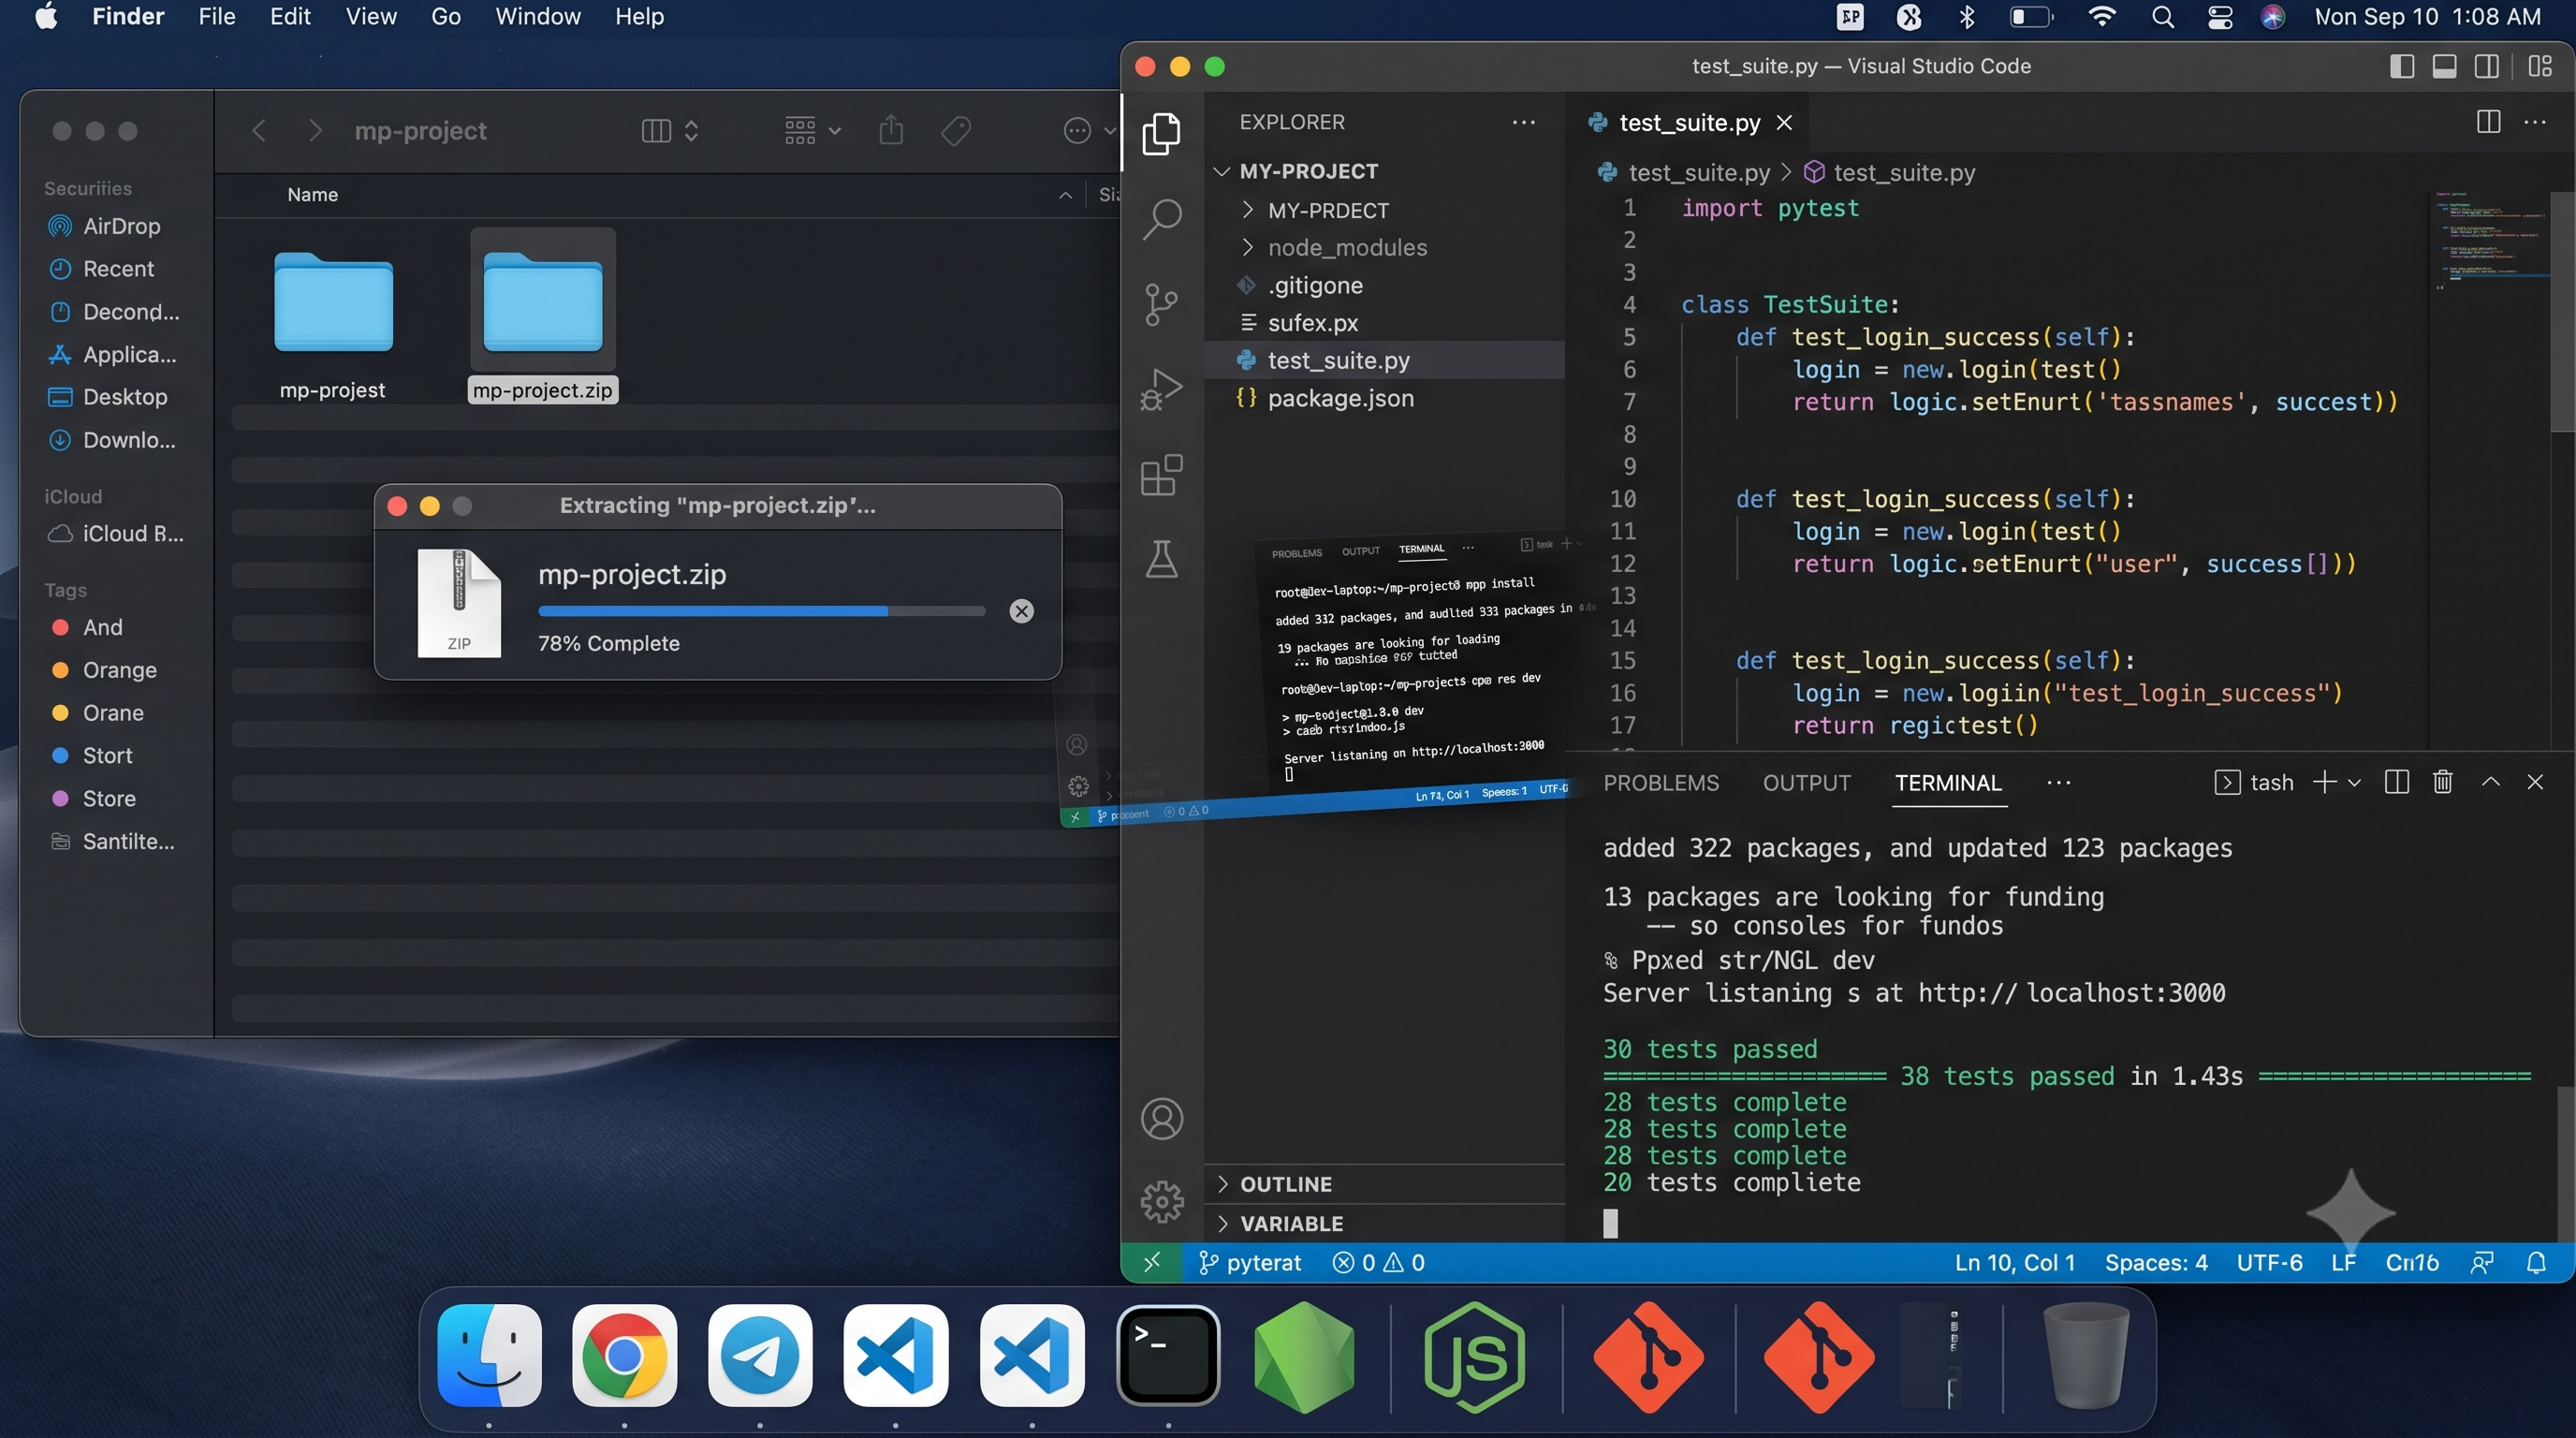
Task: Click the extraction progress bar
Action: click(761, 611)
